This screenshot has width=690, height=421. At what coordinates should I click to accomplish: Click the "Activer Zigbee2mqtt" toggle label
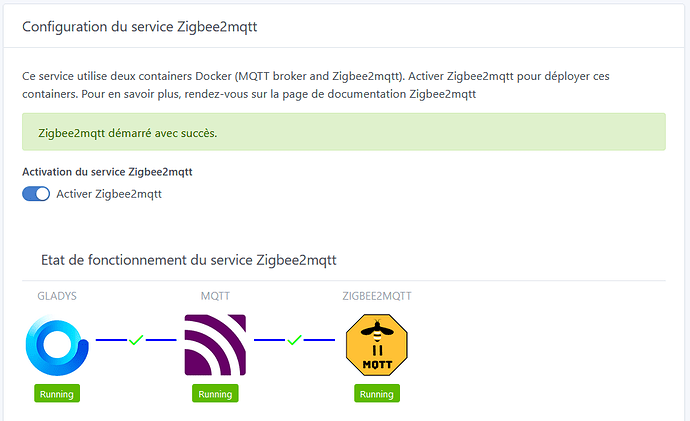[x=109, y=194]
